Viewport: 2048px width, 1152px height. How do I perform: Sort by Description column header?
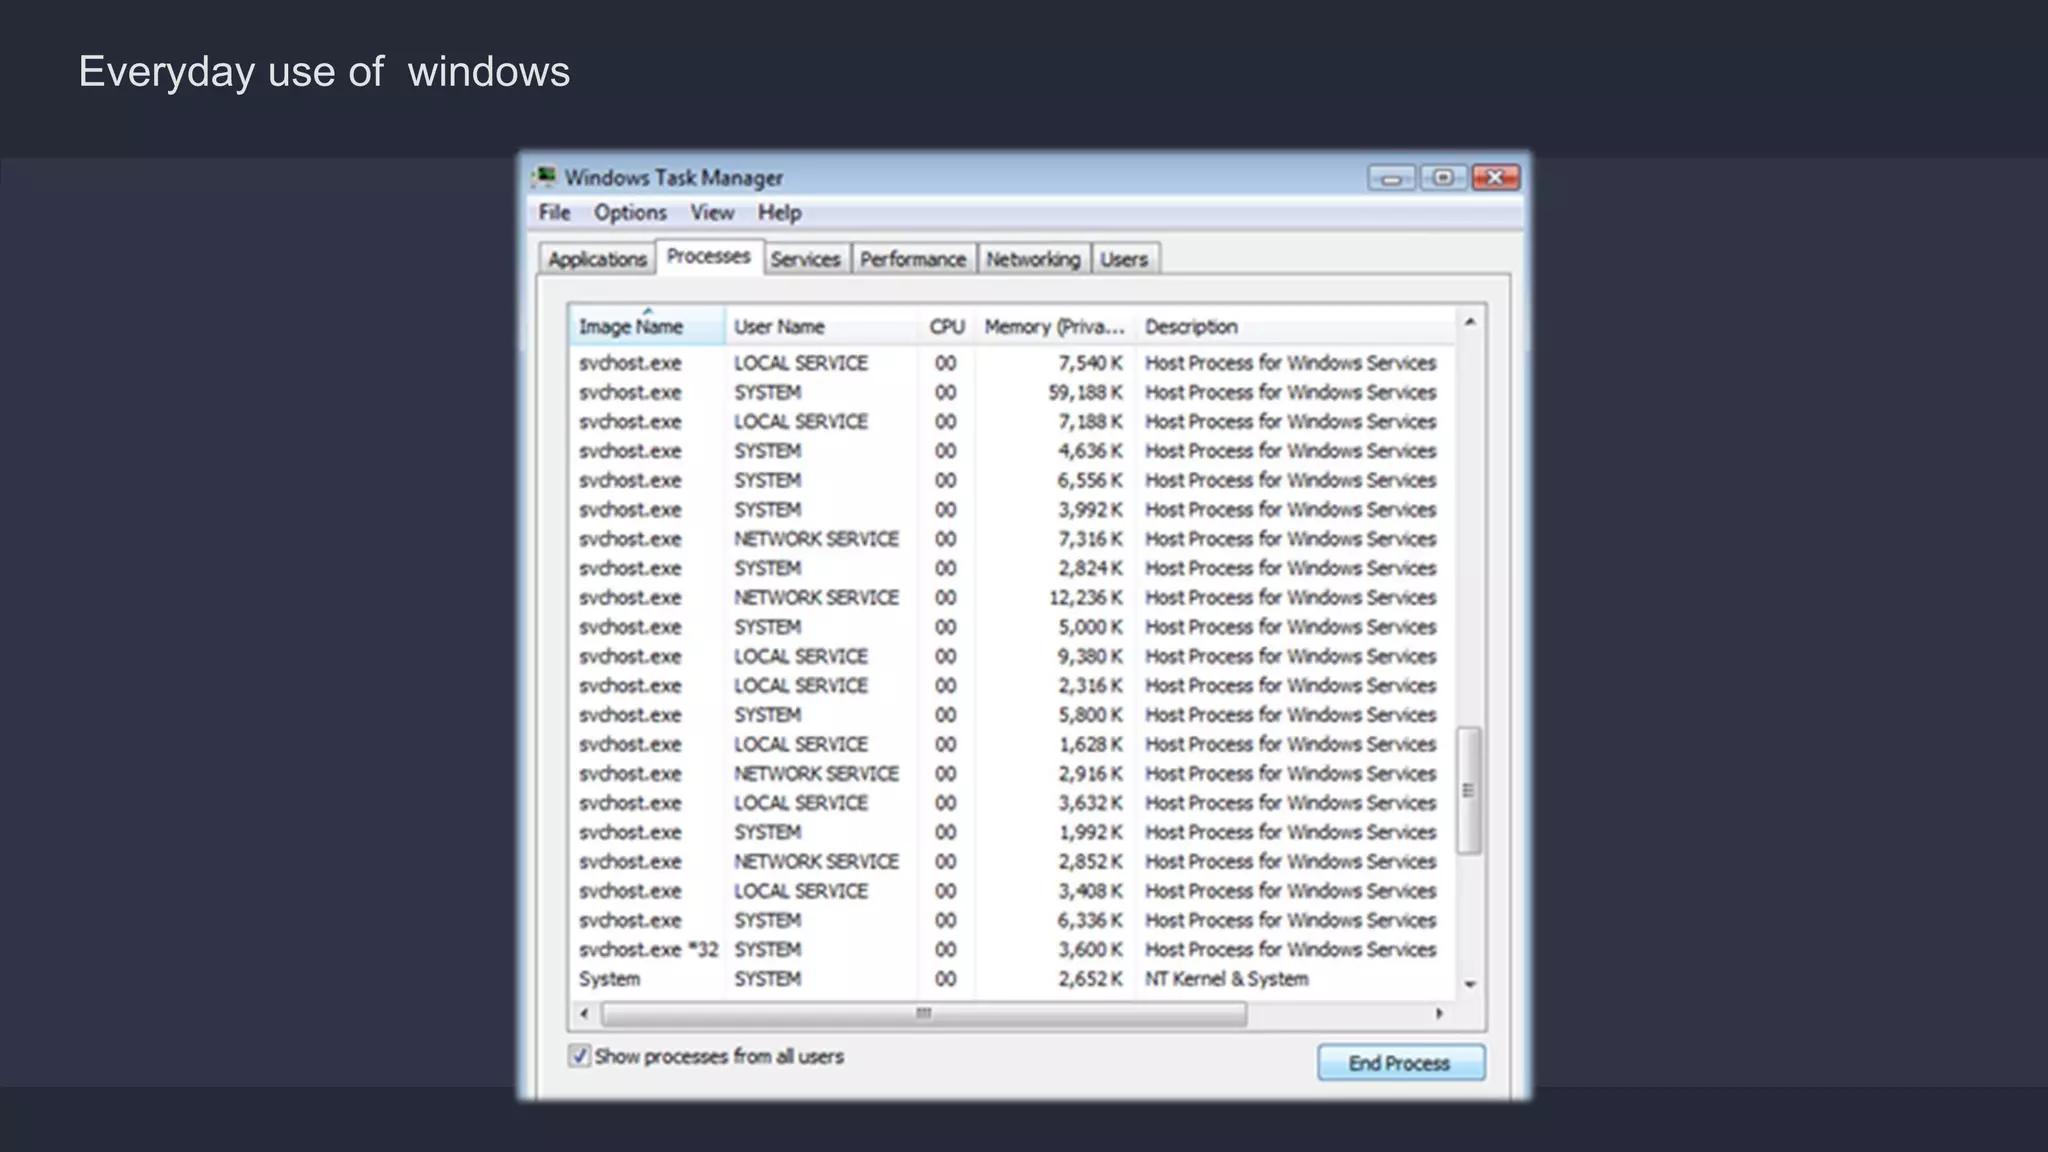pyautogui.click(x=1296, y=326)
